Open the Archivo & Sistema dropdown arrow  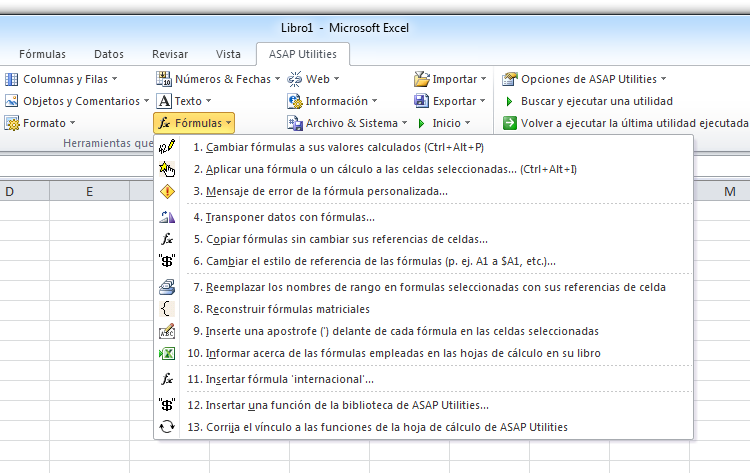tap(405, 123)
